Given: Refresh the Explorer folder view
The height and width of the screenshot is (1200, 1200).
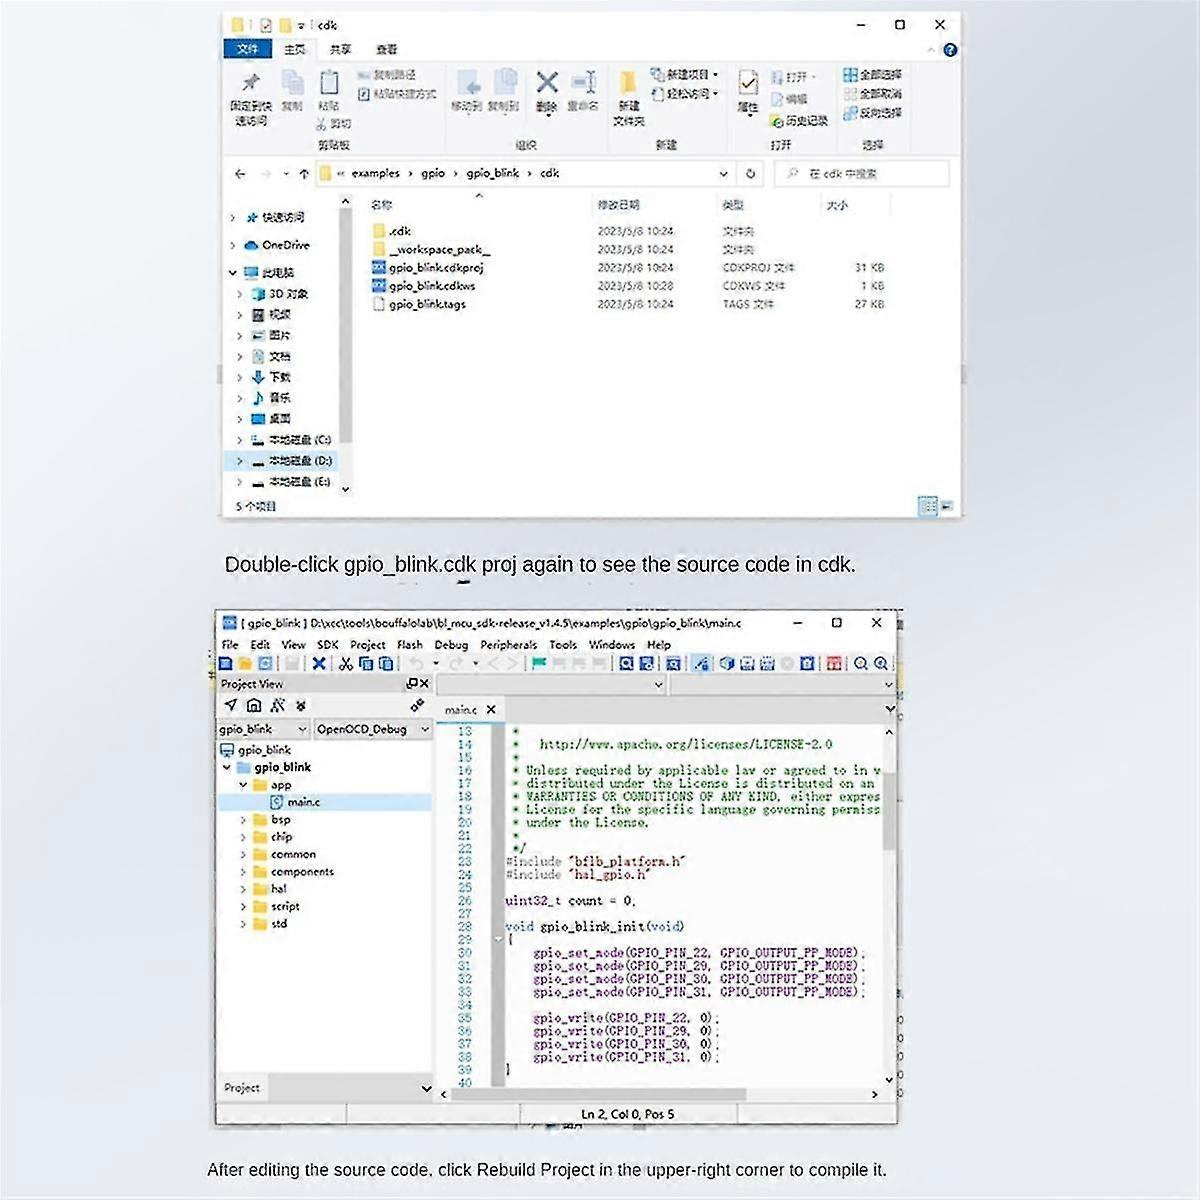Looking at the screenshot, I should pos(751,174).
